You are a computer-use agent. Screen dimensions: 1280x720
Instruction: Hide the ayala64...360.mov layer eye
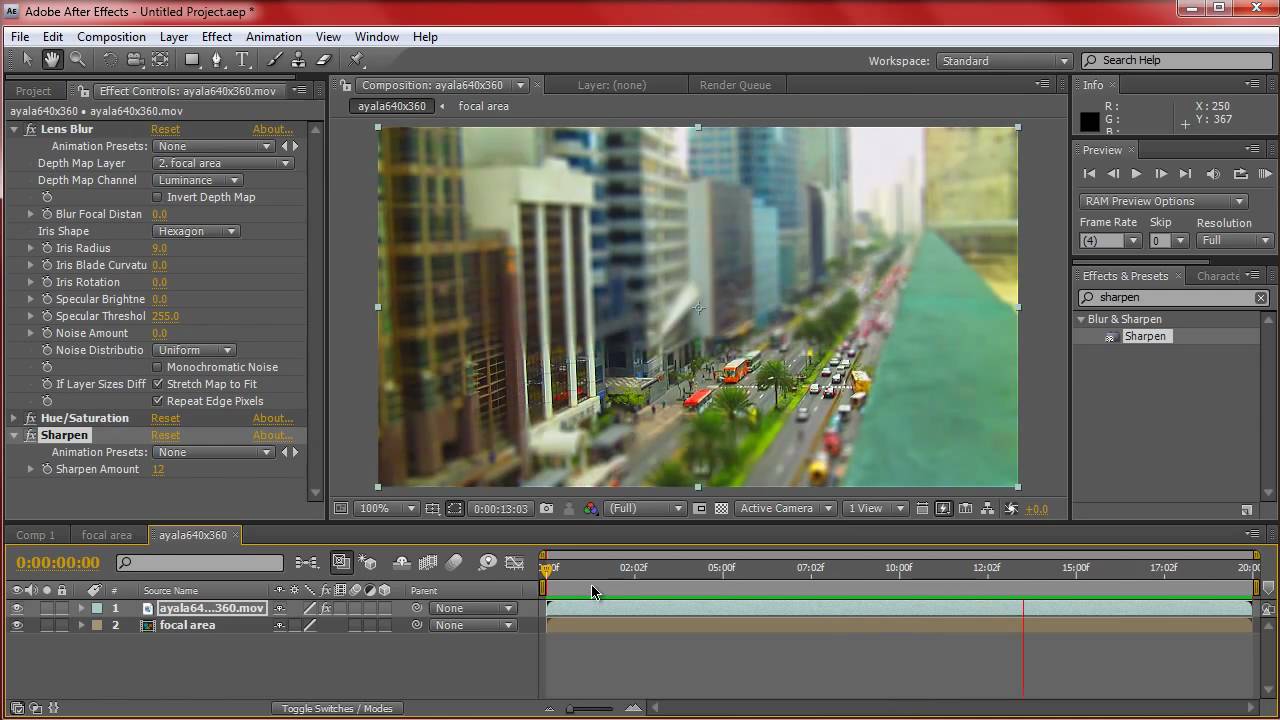[17, 608]
